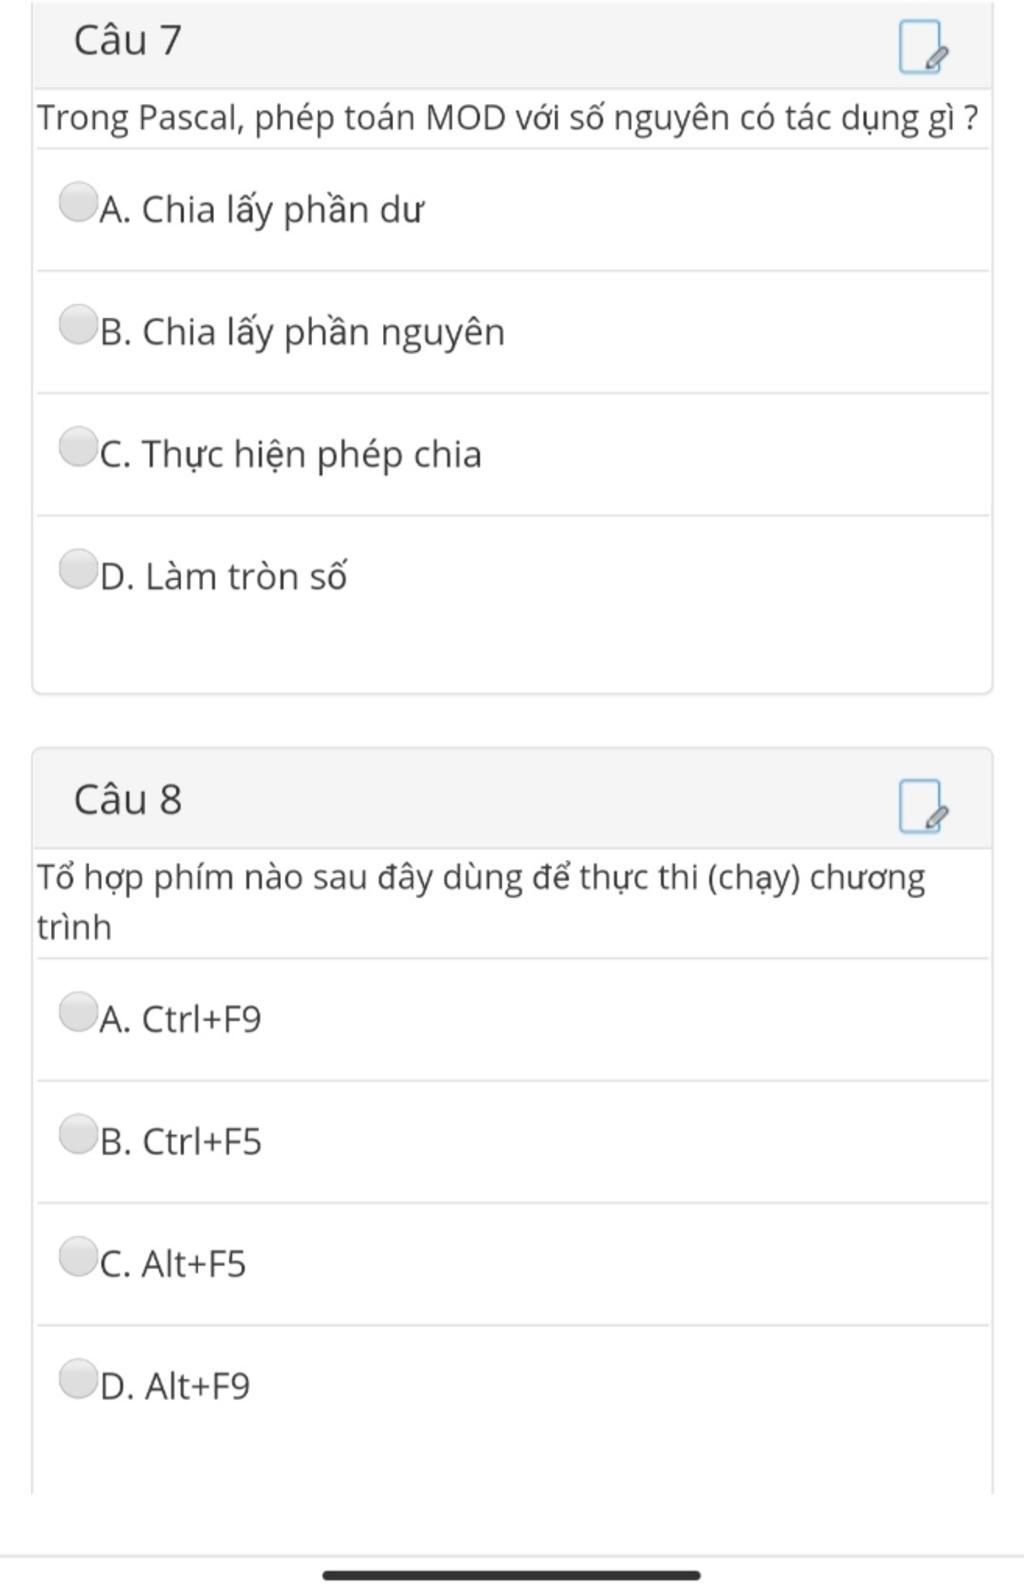Click the "Câu 8" question header

[128, 800]
